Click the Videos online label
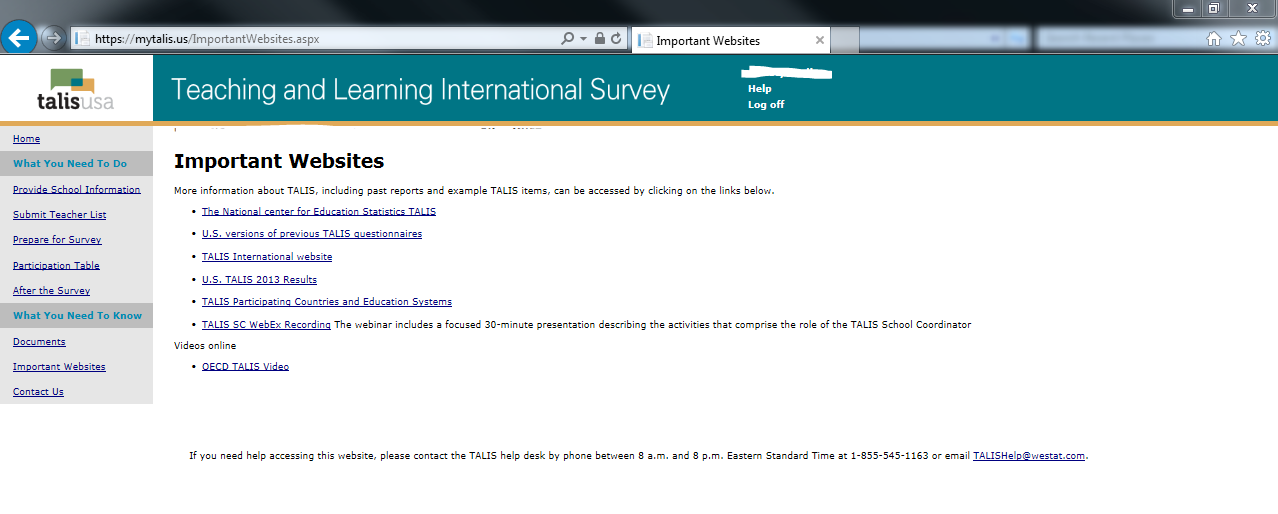1278x514 pixels. tap(205, 346)
